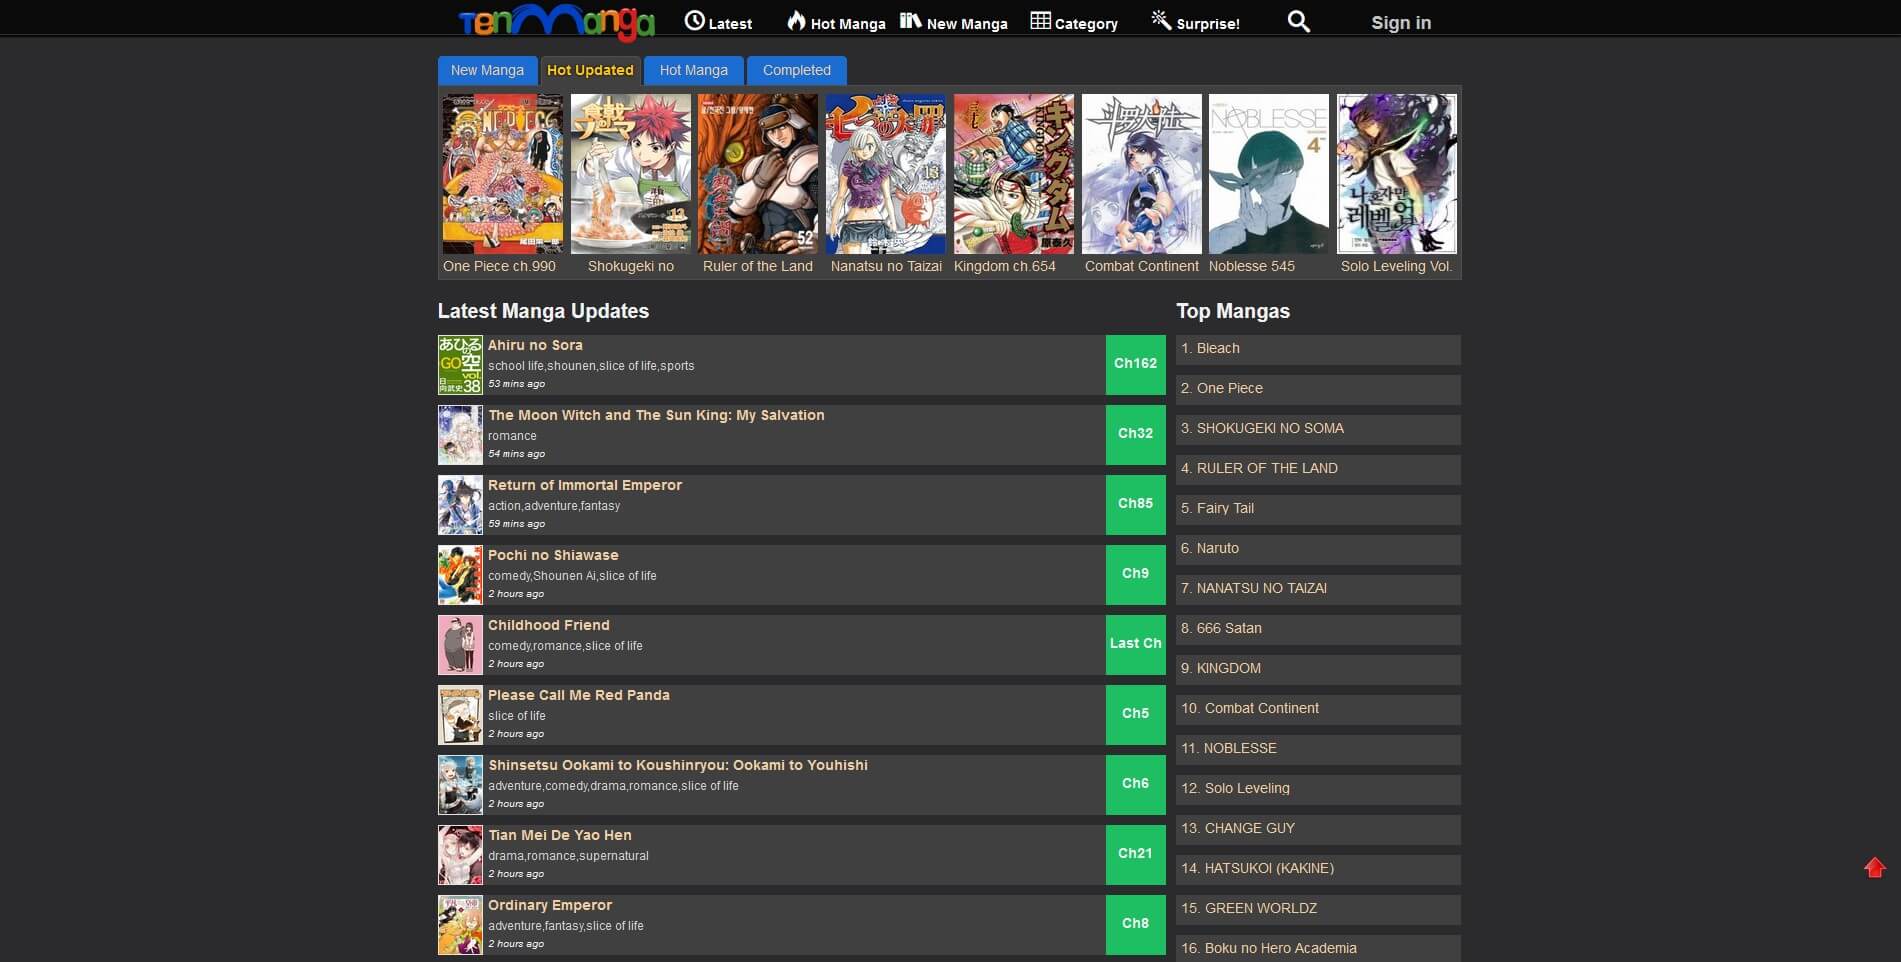The width and height of the screenshot is (1901, 962).
Task: Open NOBLESSE in Top Mangas
Action: coord(1318,749)
